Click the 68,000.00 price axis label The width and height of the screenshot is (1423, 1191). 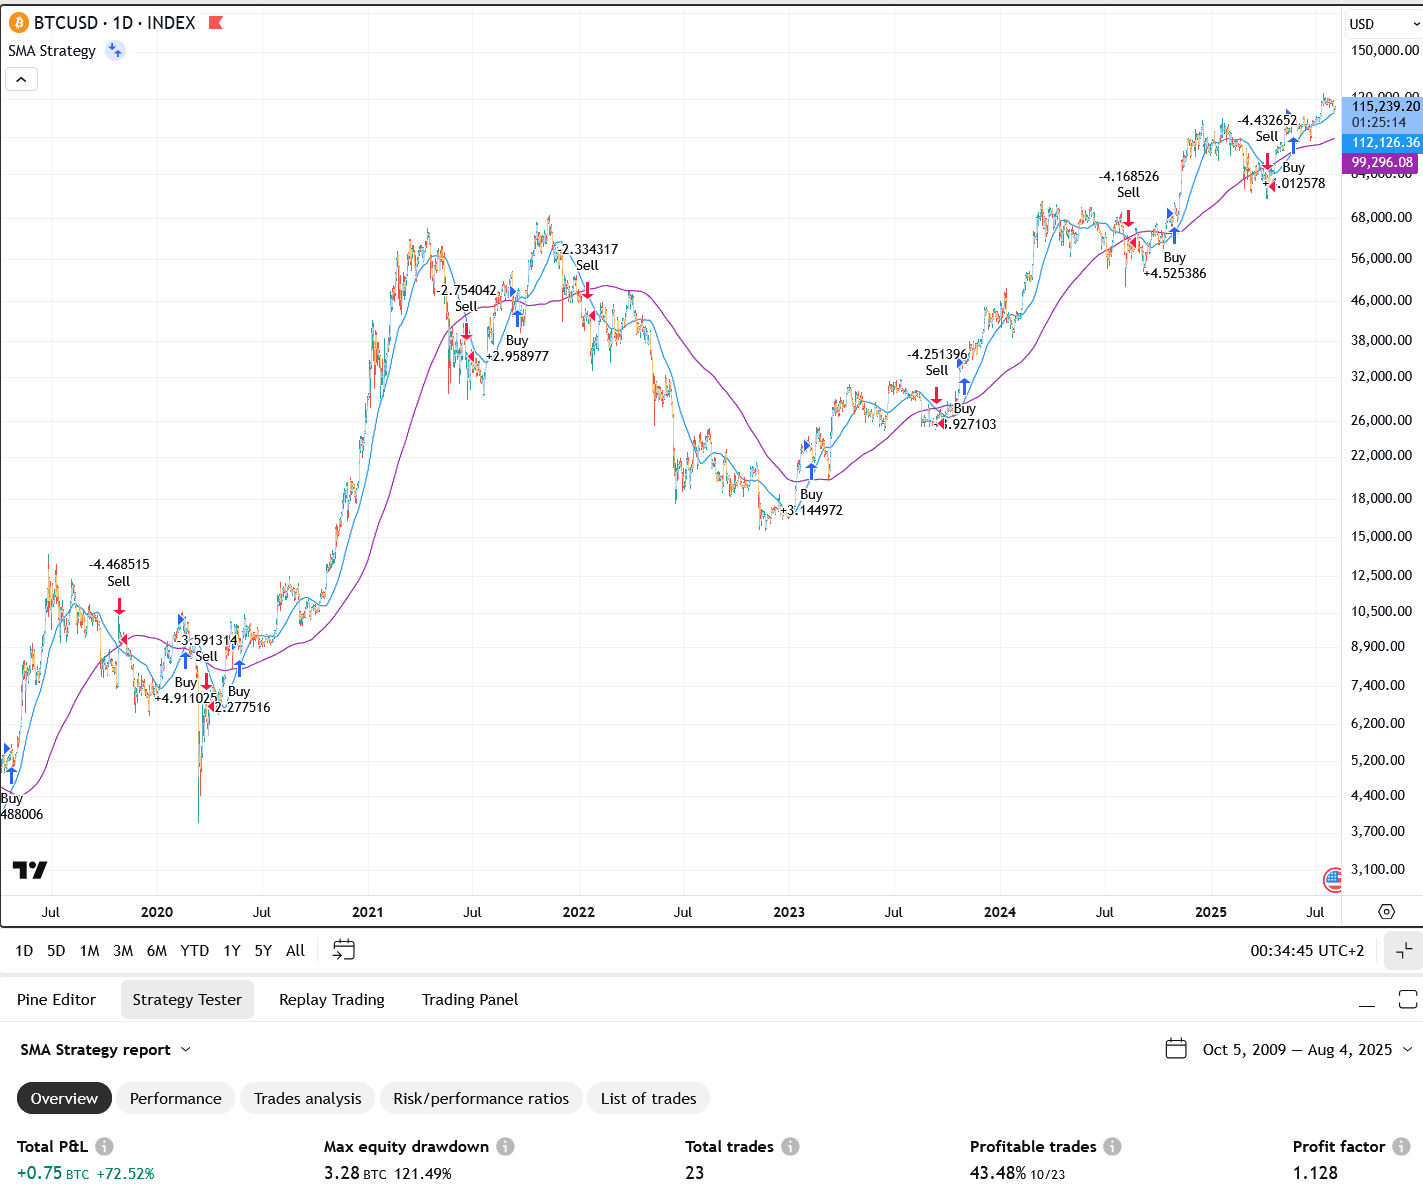[1381, 217]
